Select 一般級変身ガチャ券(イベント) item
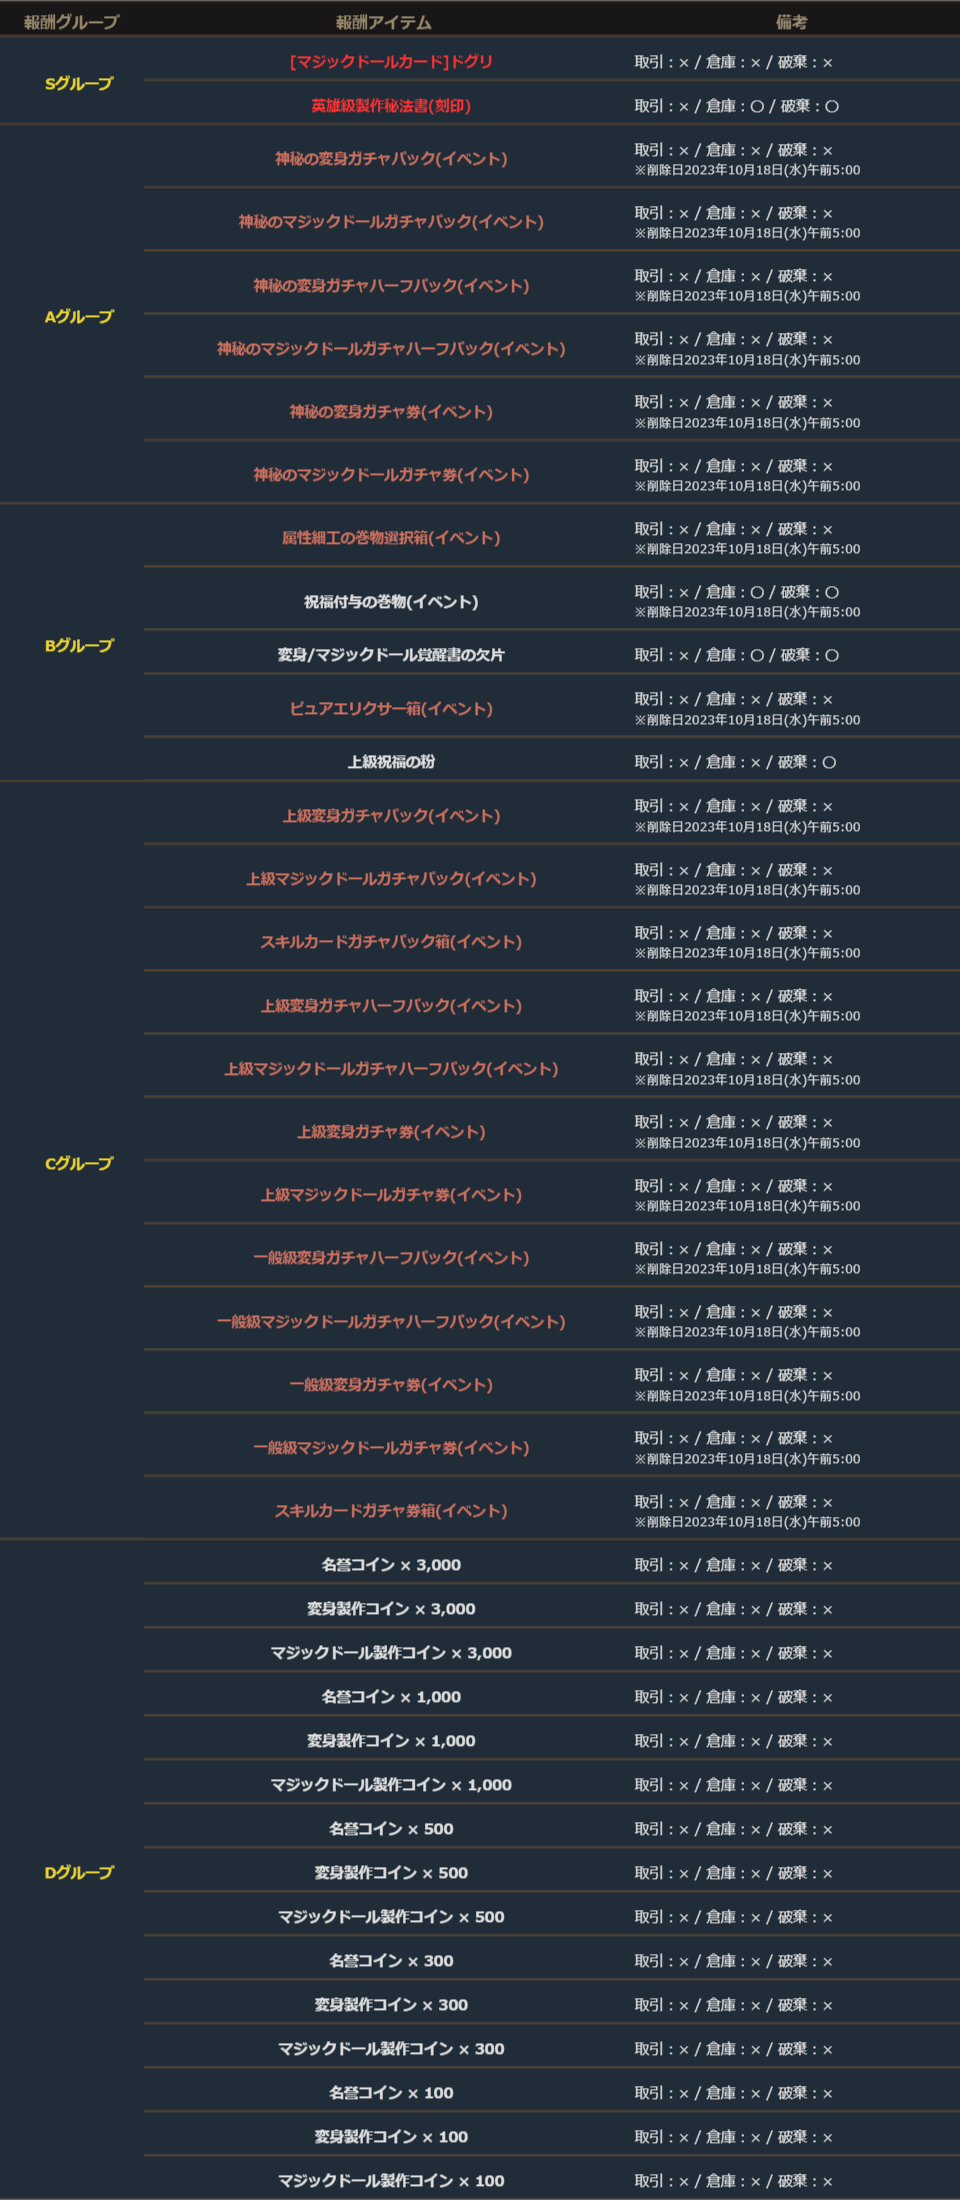The image size is (960, 2200). (x=391, y=1385)
